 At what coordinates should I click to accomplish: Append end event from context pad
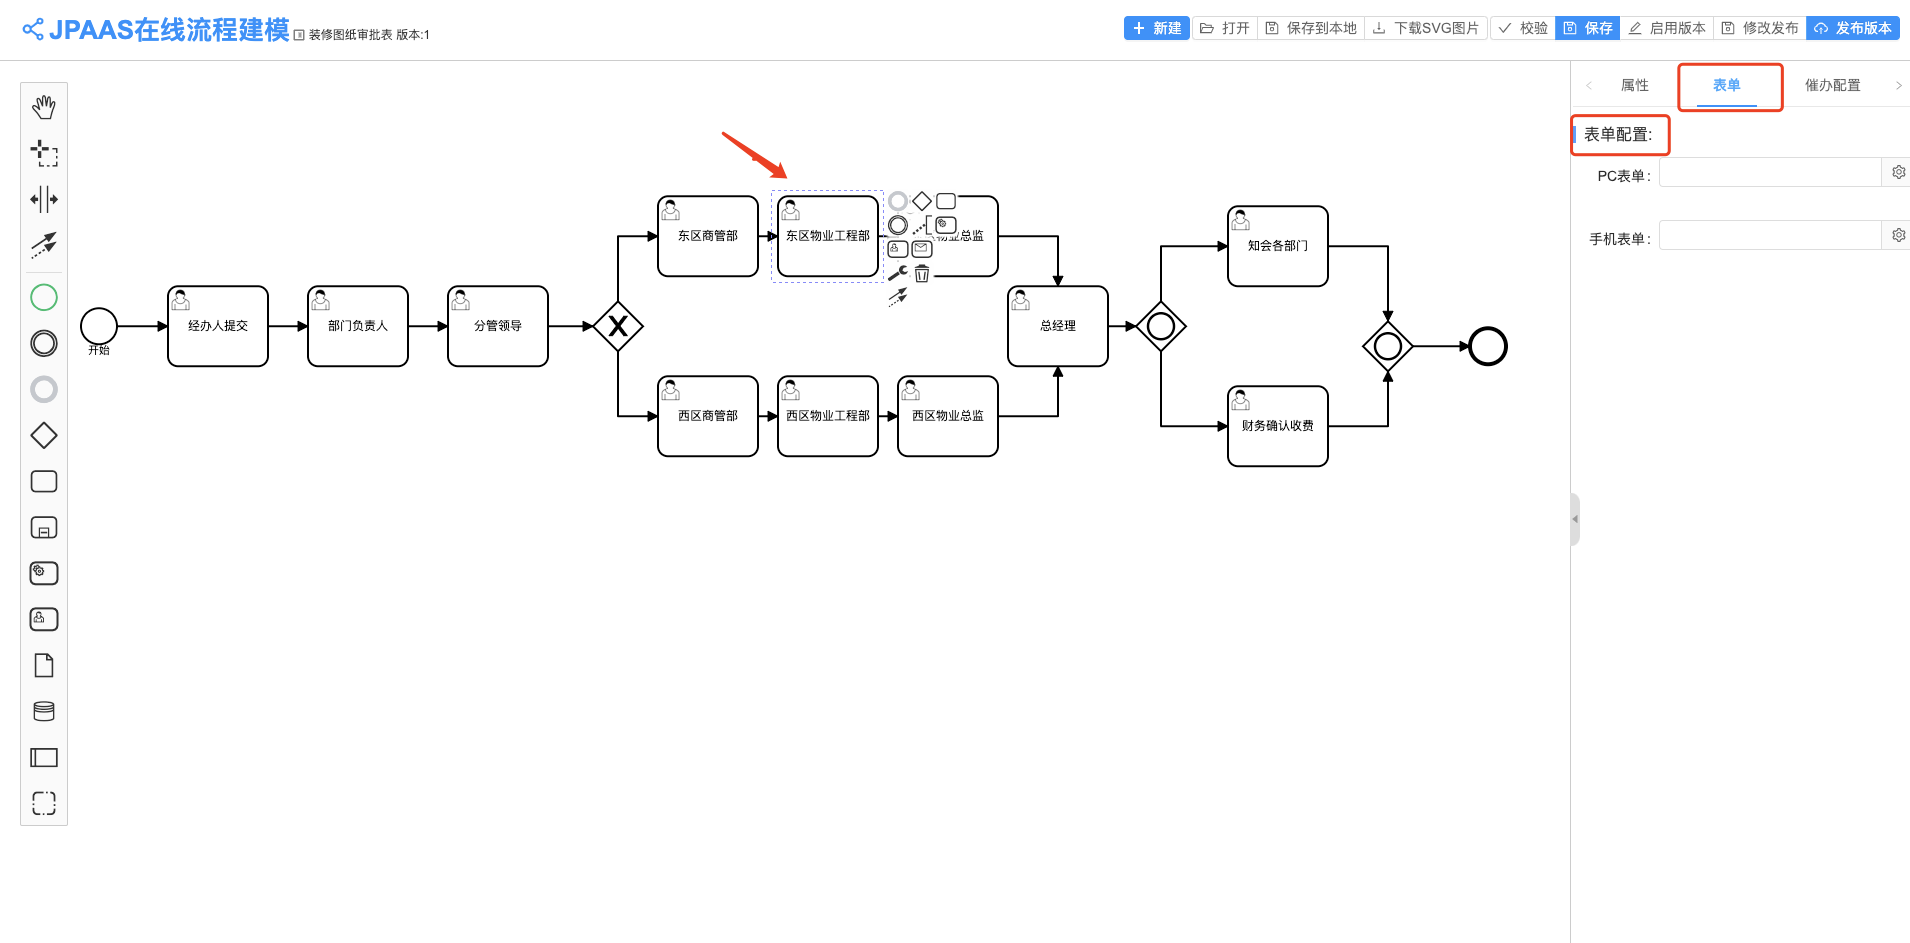[898, 201]
